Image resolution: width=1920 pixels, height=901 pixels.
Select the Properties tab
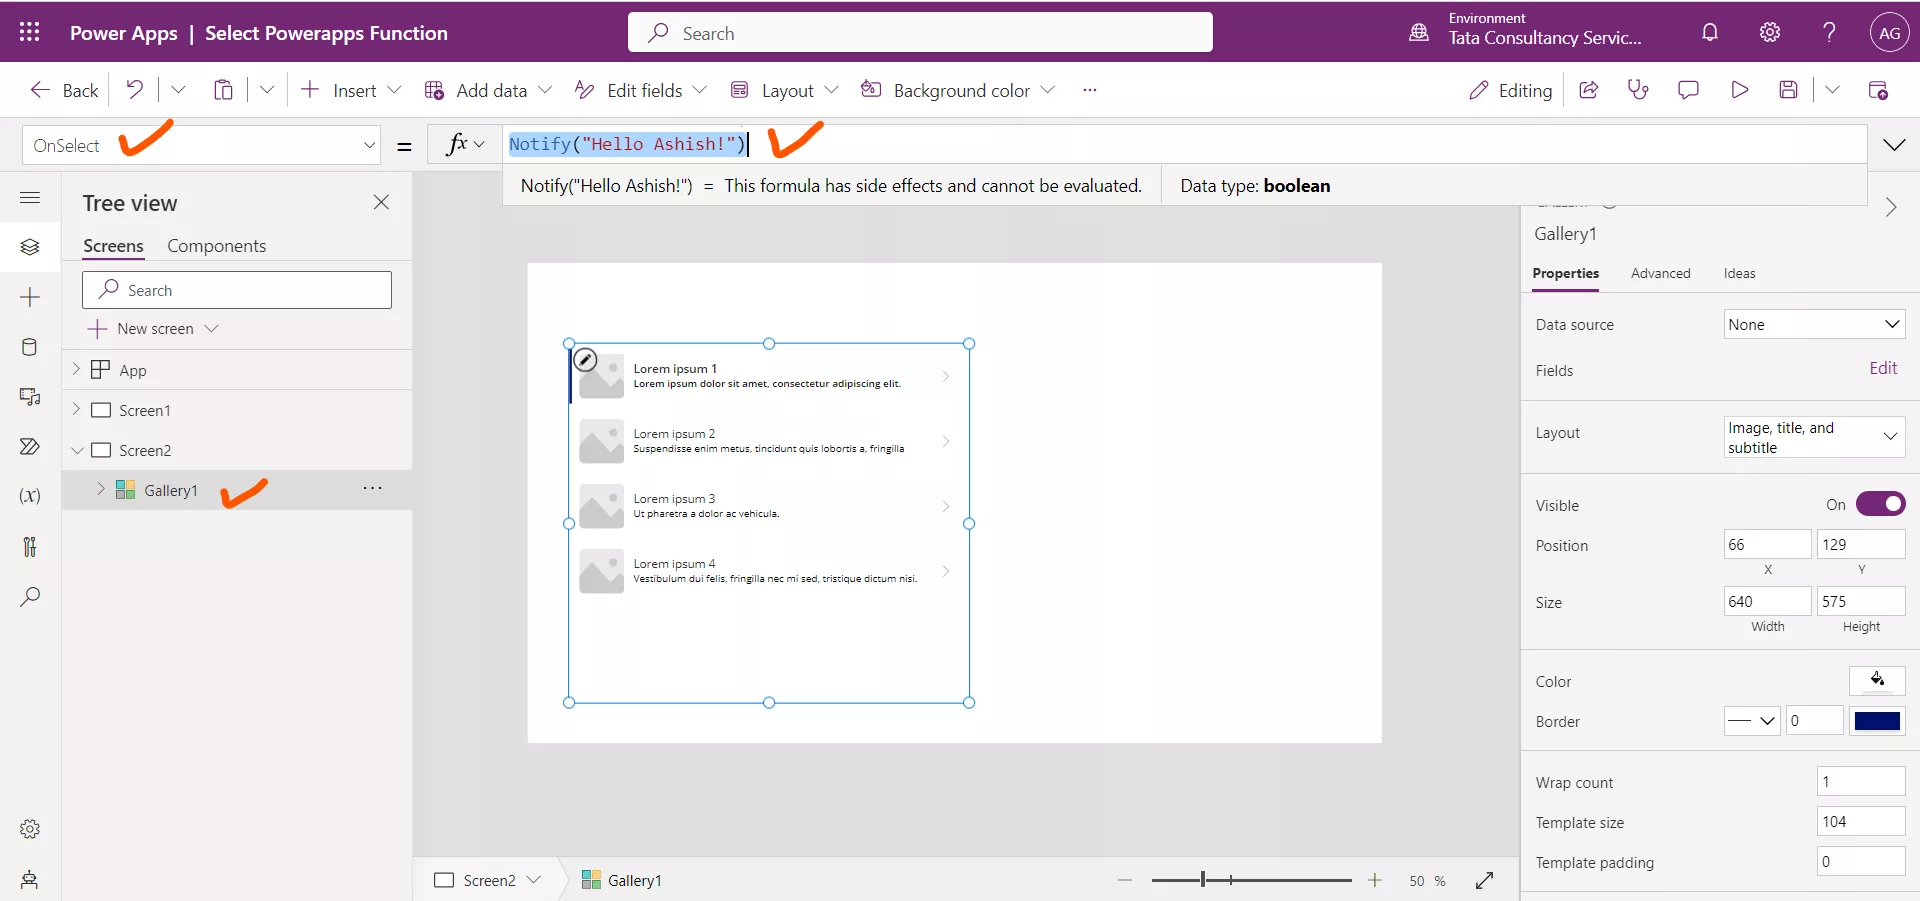tap(1565, 273)
